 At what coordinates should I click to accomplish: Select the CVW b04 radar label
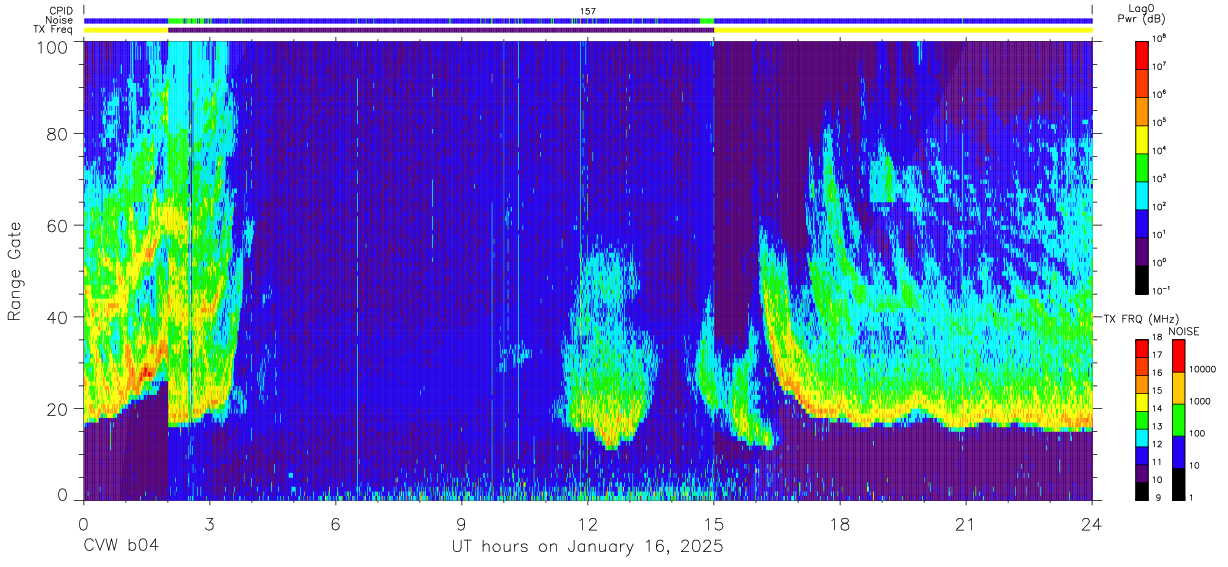click(x=120, y=546)
